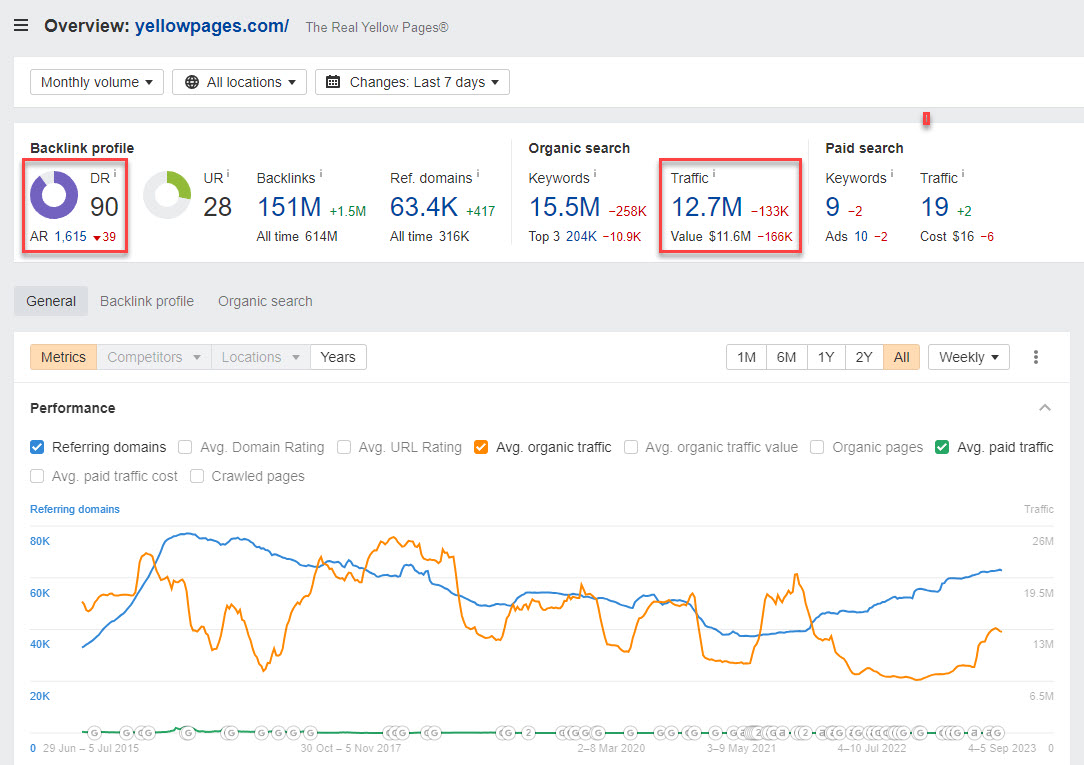Click the Backlinks info icon
The height and width of the screenshot is (765, 1084).
point(321,173)
